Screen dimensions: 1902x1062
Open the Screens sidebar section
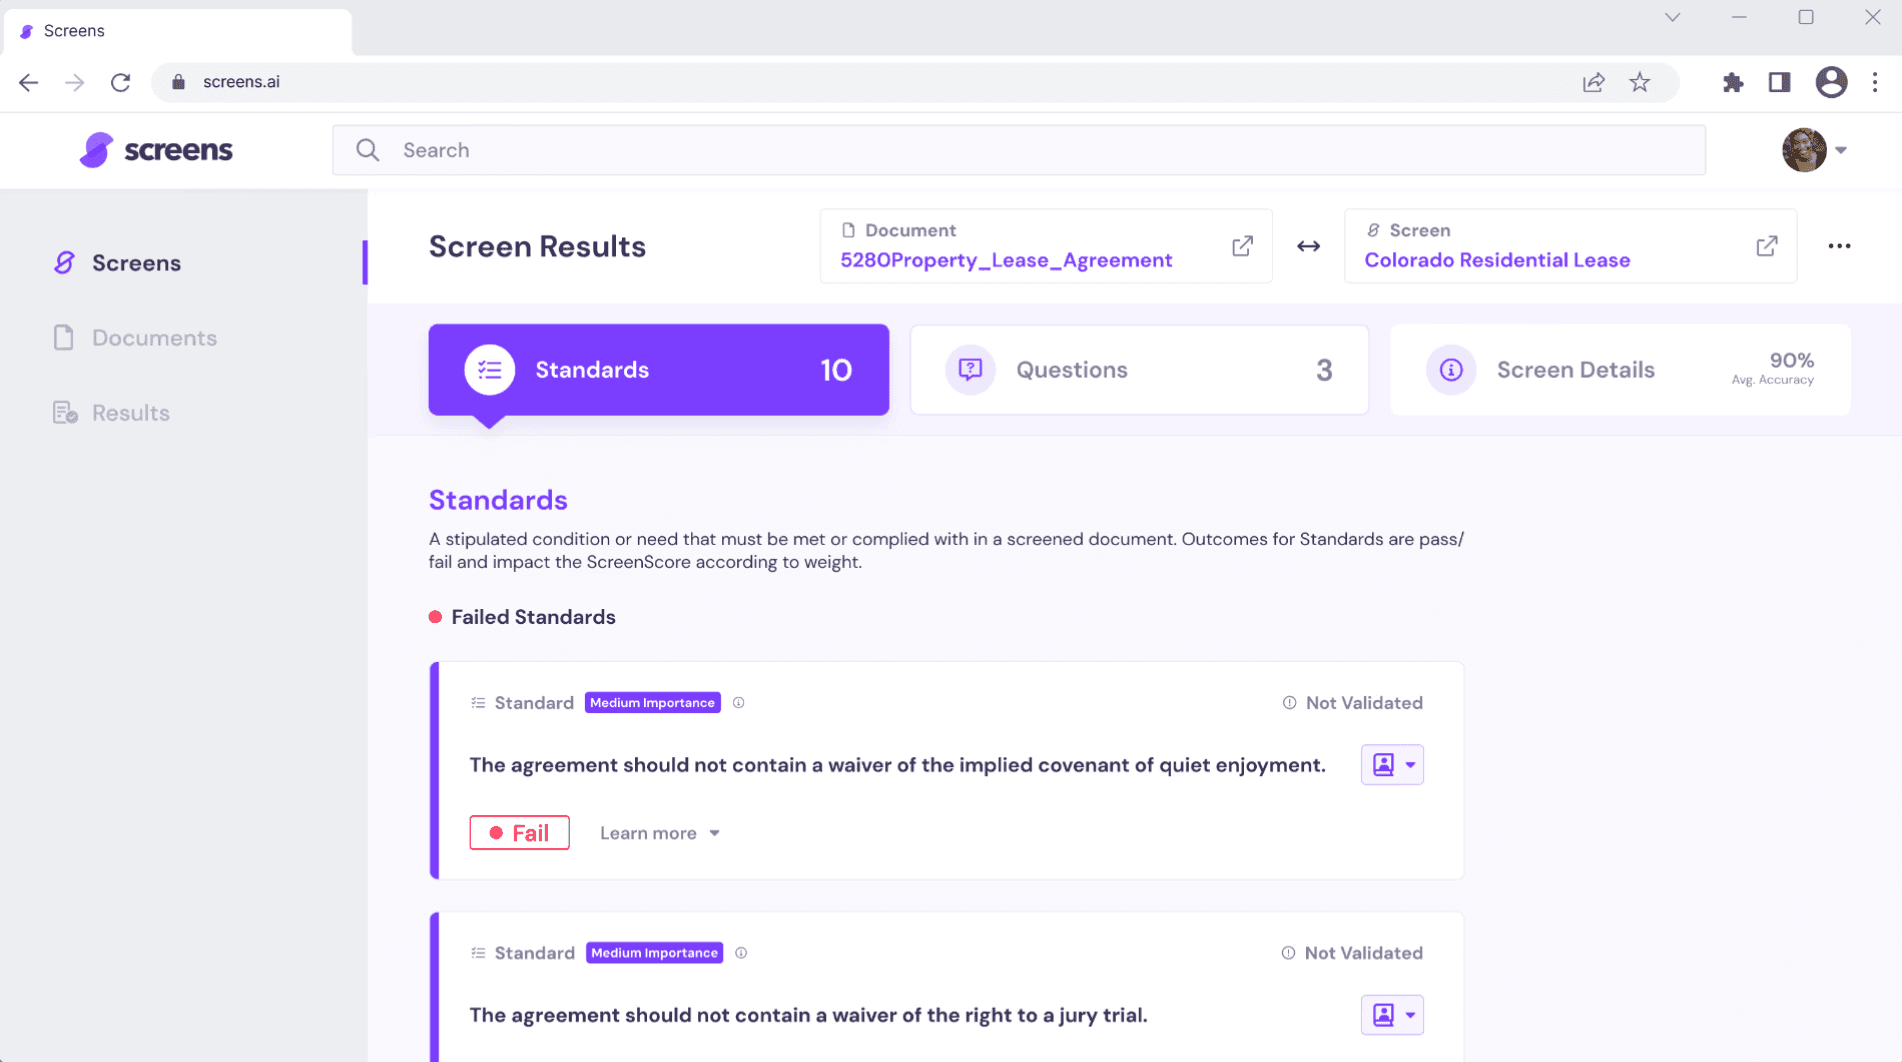[x=136, y=262]
